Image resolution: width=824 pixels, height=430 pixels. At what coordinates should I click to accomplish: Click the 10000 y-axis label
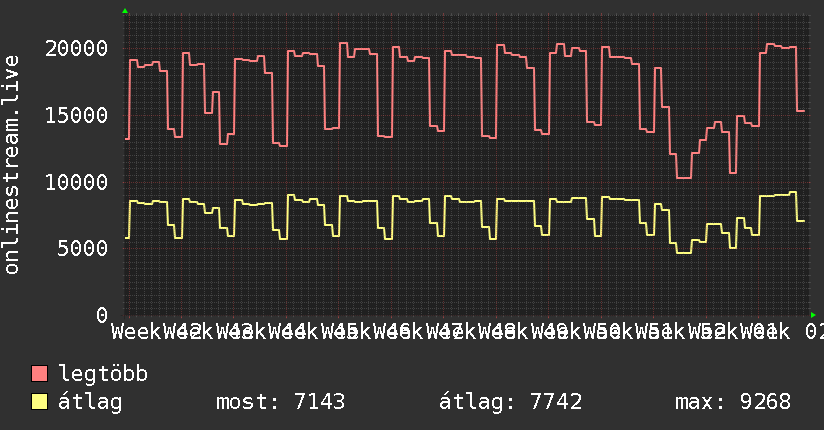(76, 182)
